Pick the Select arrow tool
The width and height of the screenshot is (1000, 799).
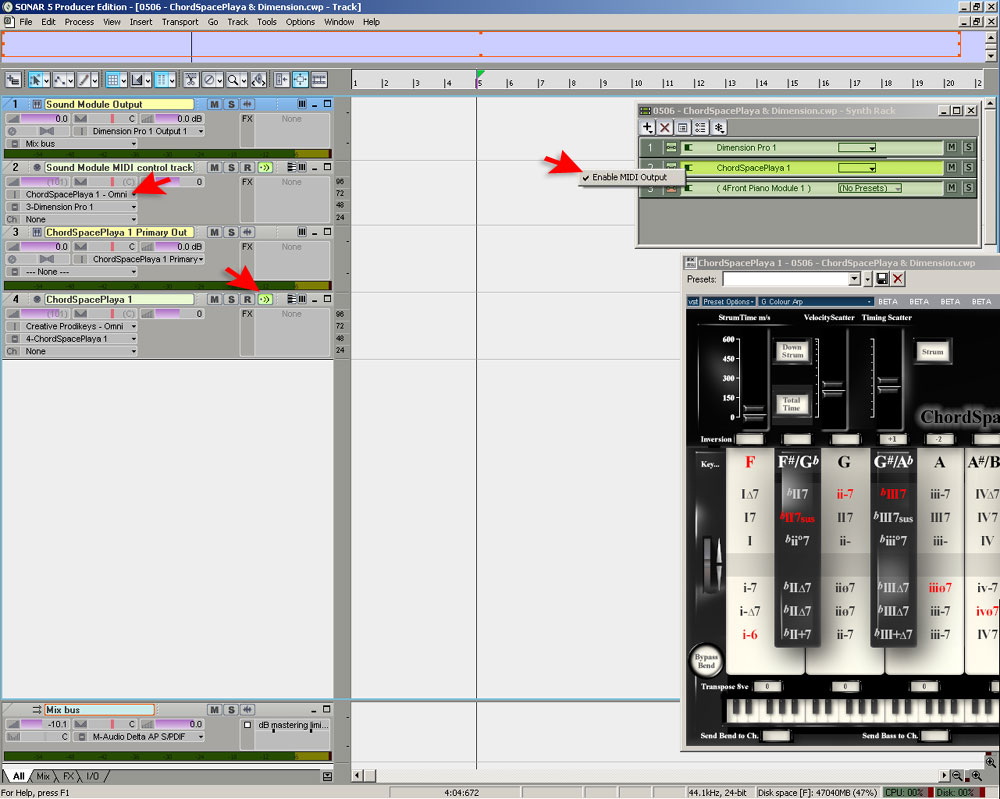[x=35, y=80]
